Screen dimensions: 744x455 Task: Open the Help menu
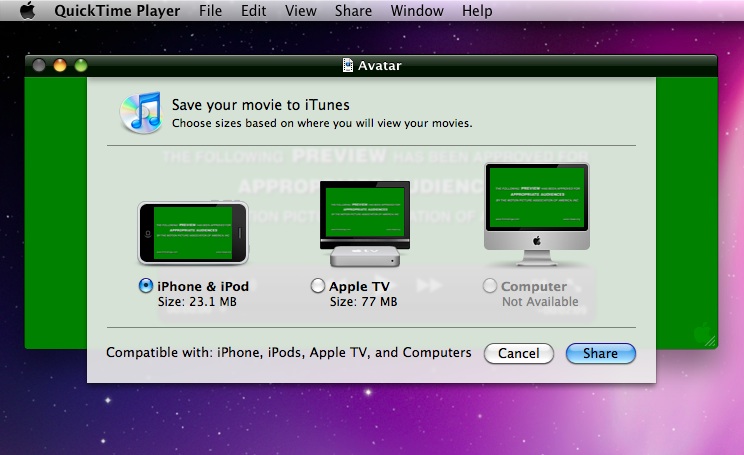[x=477, y=10]
